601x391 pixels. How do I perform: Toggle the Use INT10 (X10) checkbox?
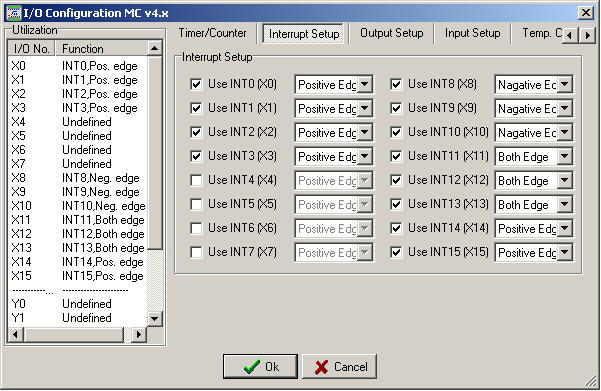pyautogui.click(x=396, y=132)
